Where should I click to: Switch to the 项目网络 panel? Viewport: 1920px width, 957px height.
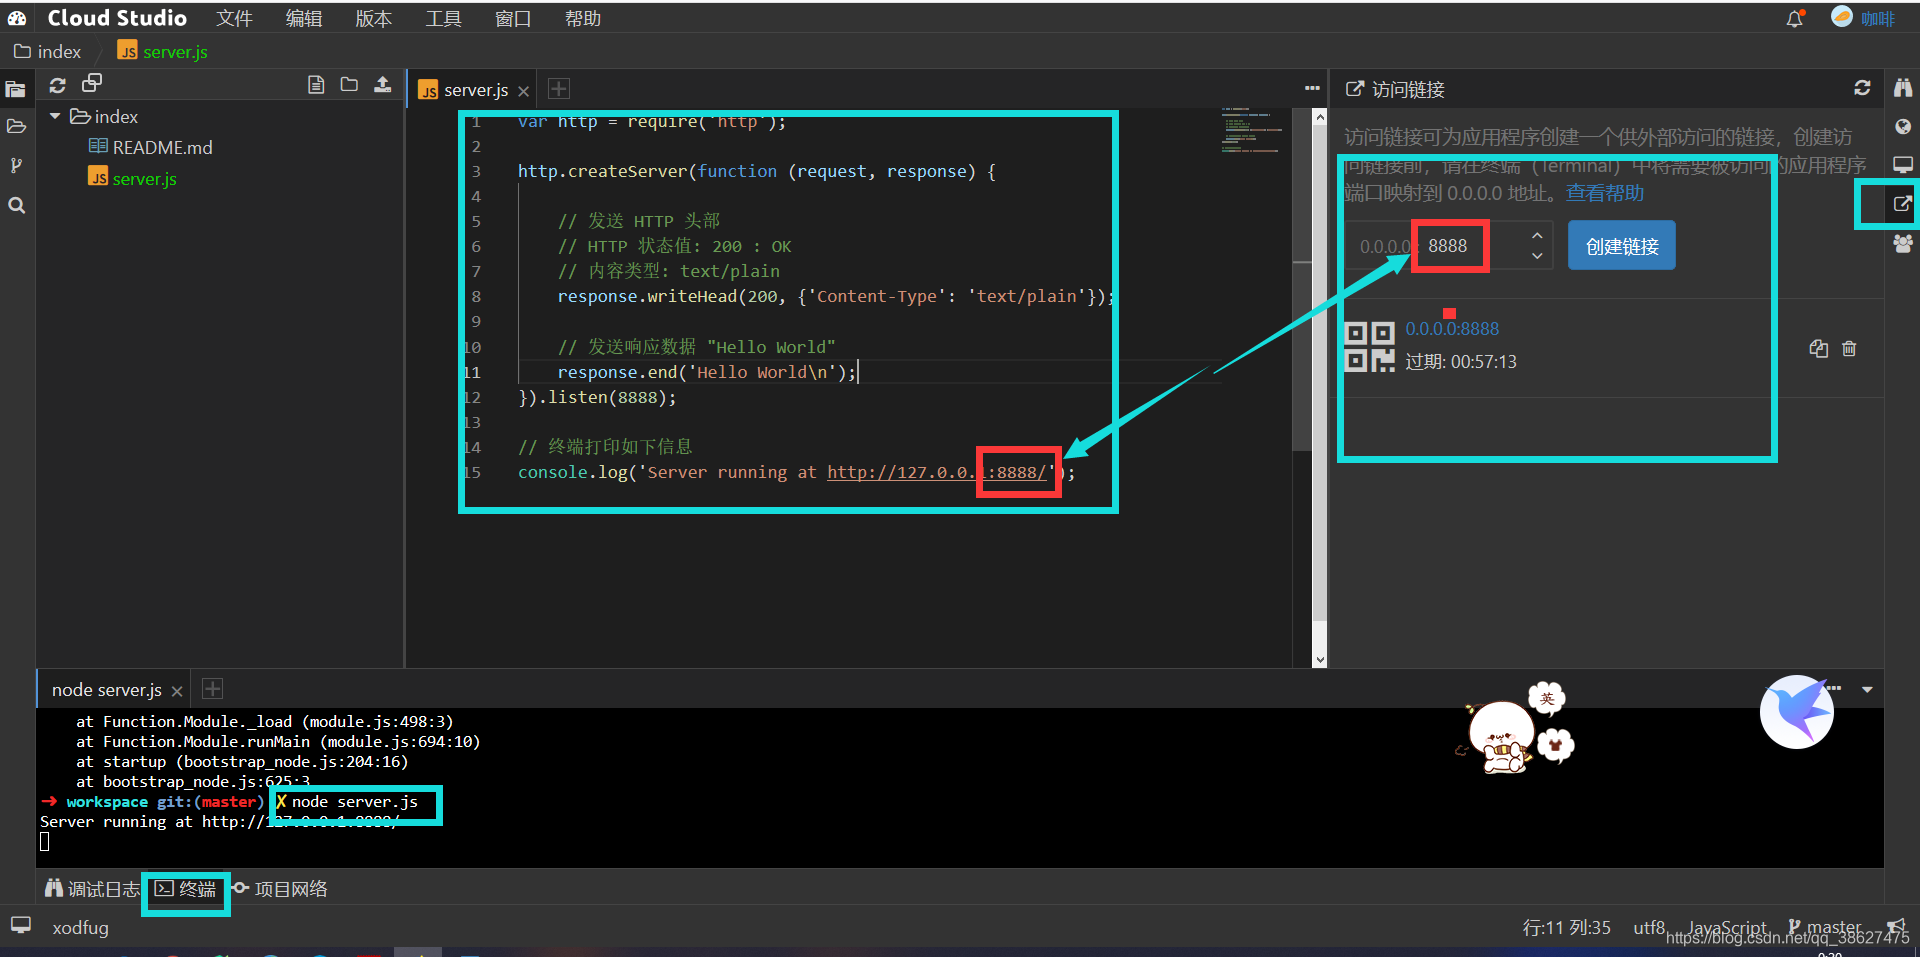point(280,889)
